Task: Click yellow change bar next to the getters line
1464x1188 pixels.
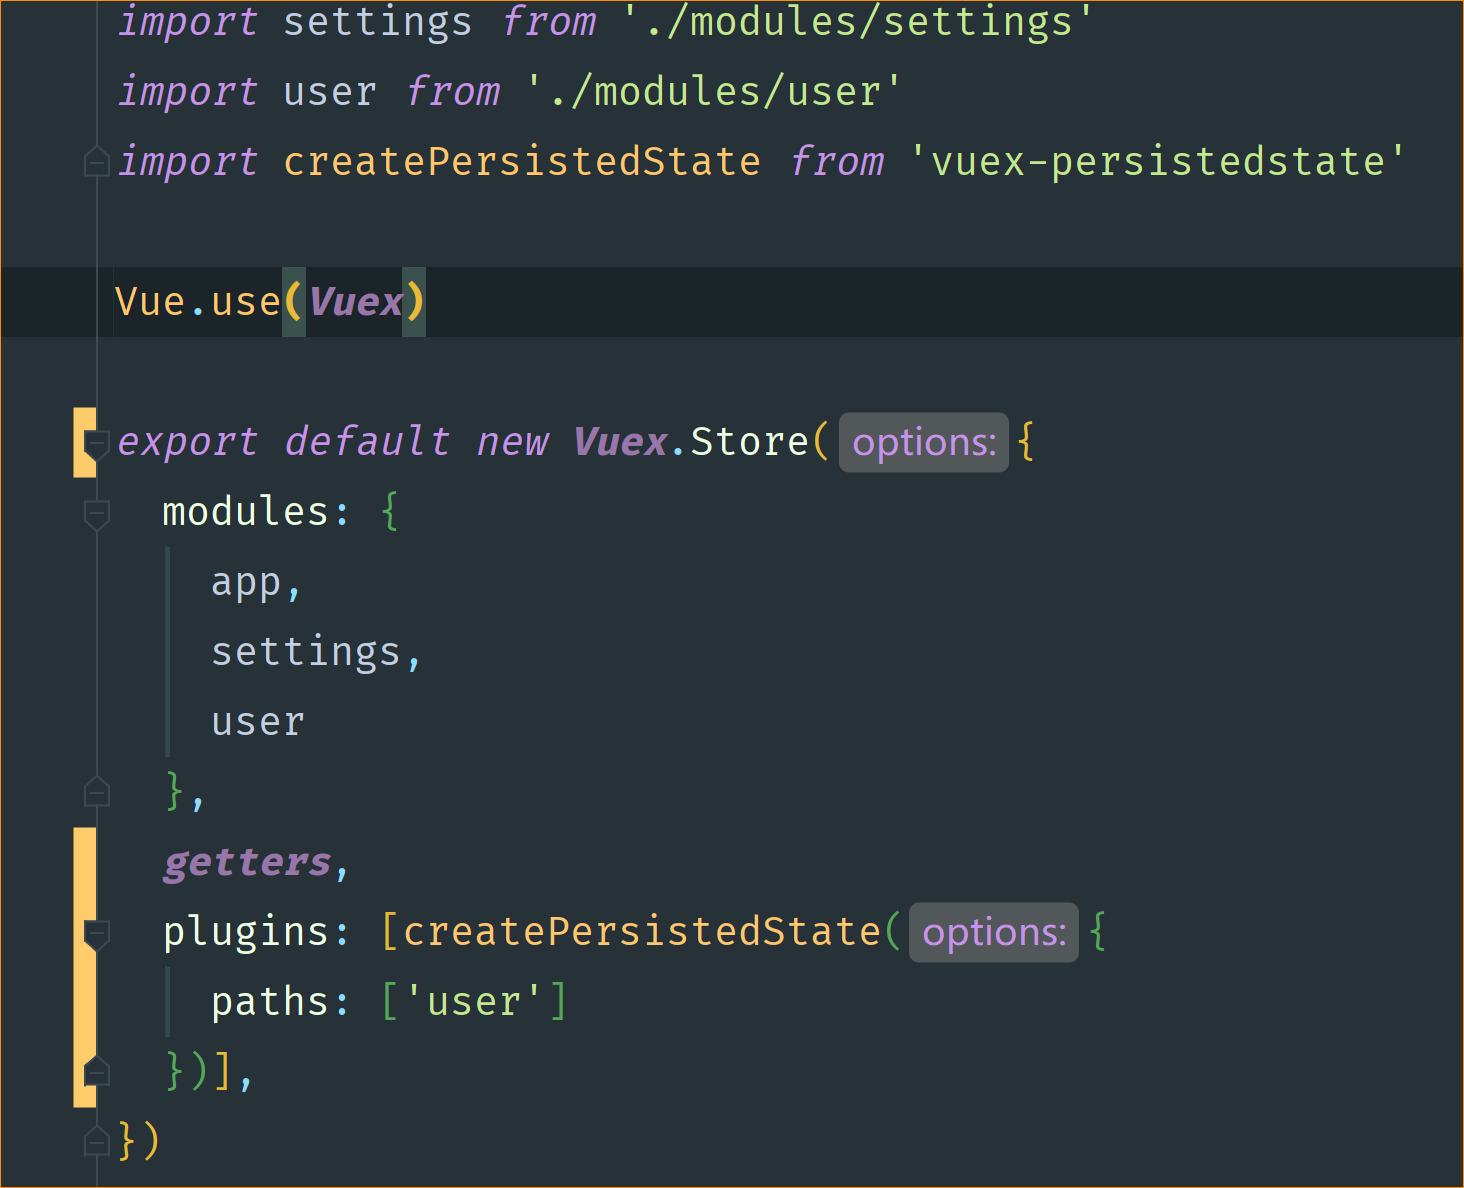Action: [x=84, y=861]
